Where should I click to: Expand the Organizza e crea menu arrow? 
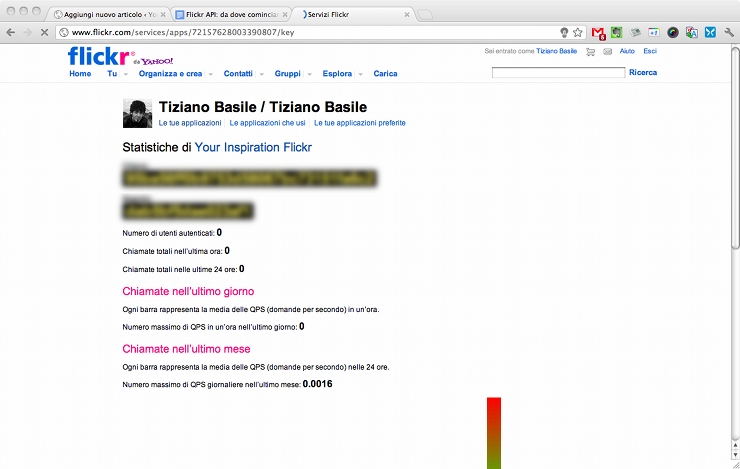(x=211, y=74)
